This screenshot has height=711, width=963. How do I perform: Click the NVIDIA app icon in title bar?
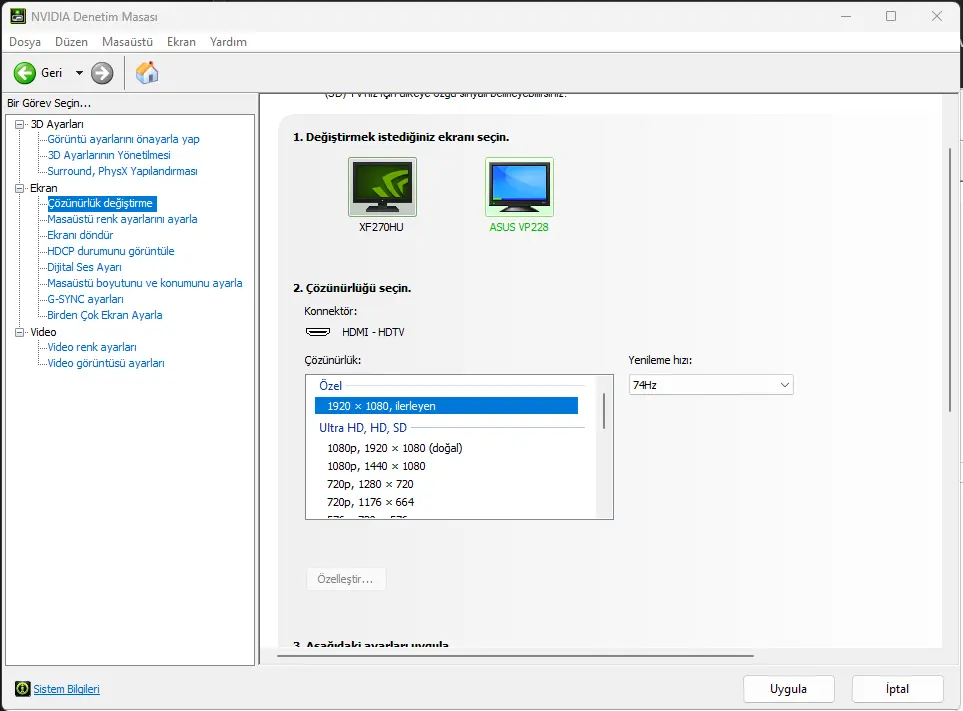[18, 17]
